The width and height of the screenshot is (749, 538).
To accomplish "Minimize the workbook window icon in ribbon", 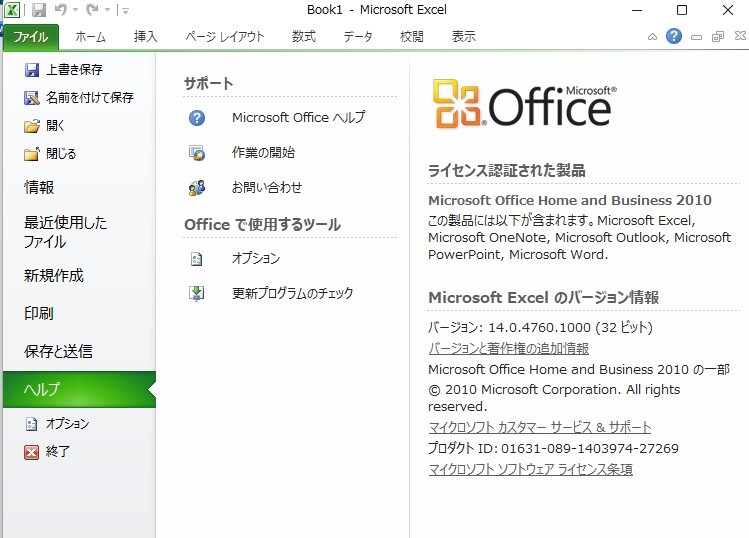I will [696, 37].
